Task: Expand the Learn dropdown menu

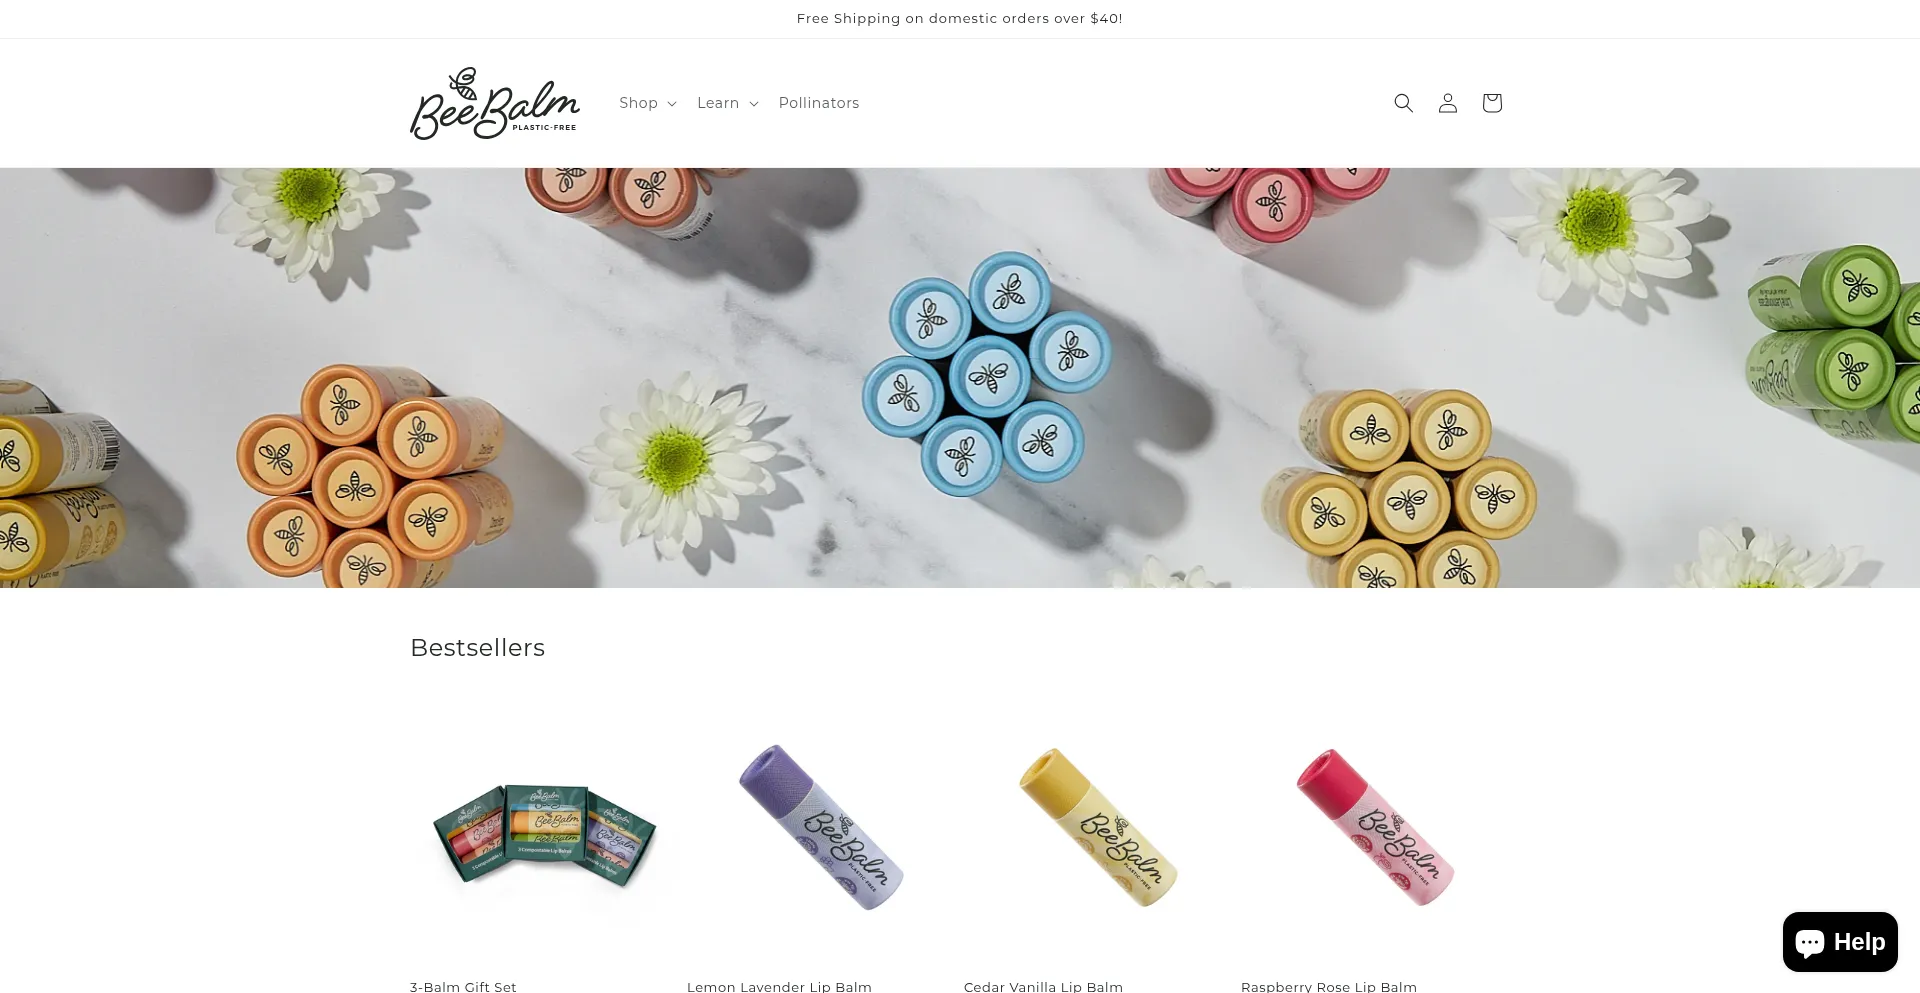Action: point(728,103)
